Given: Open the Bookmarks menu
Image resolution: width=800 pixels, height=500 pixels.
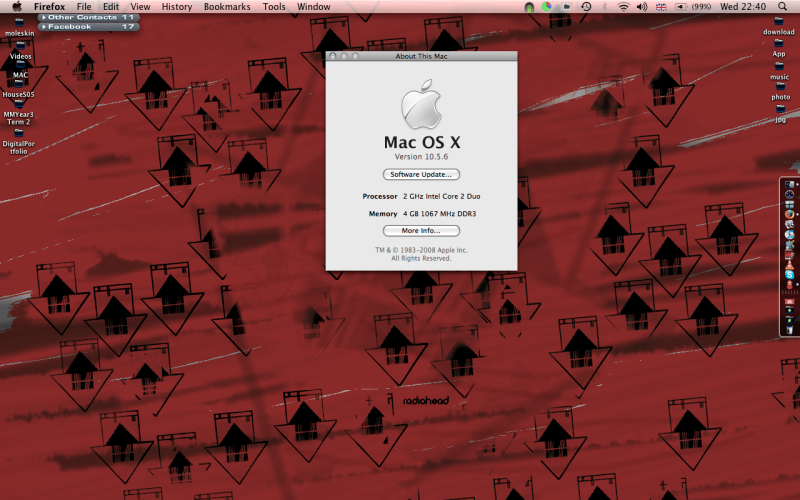Looking at the screenshot, I should pos(227,7).
